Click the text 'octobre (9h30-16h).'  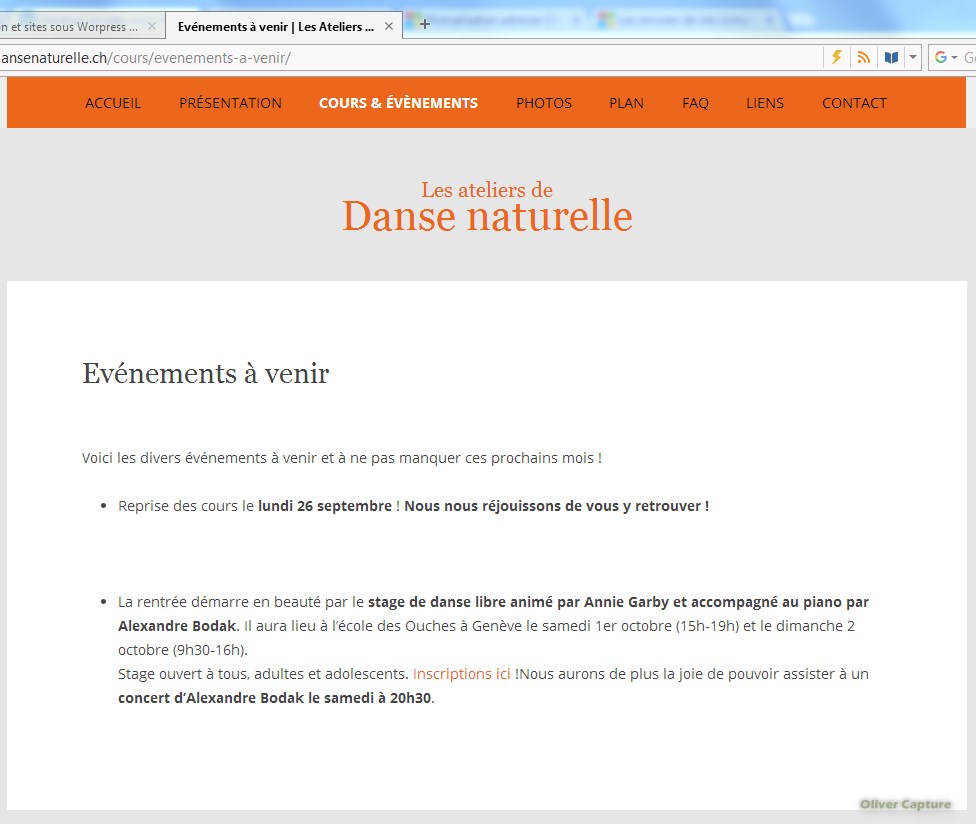tap(183, 650)
